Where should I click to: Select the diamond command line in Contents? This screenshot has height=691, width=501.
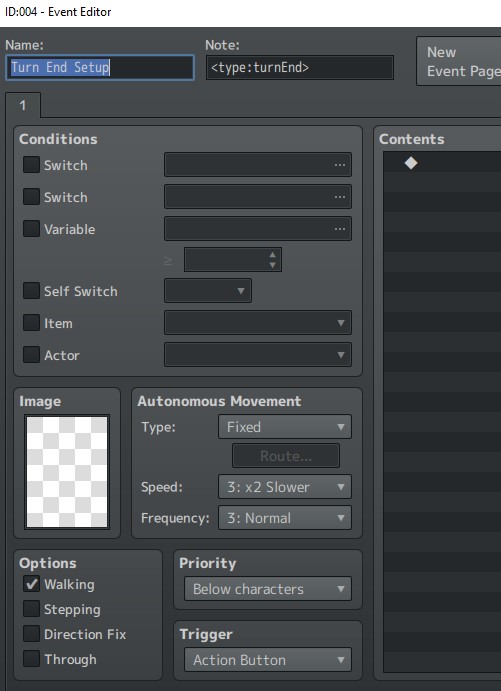[442, 163]
